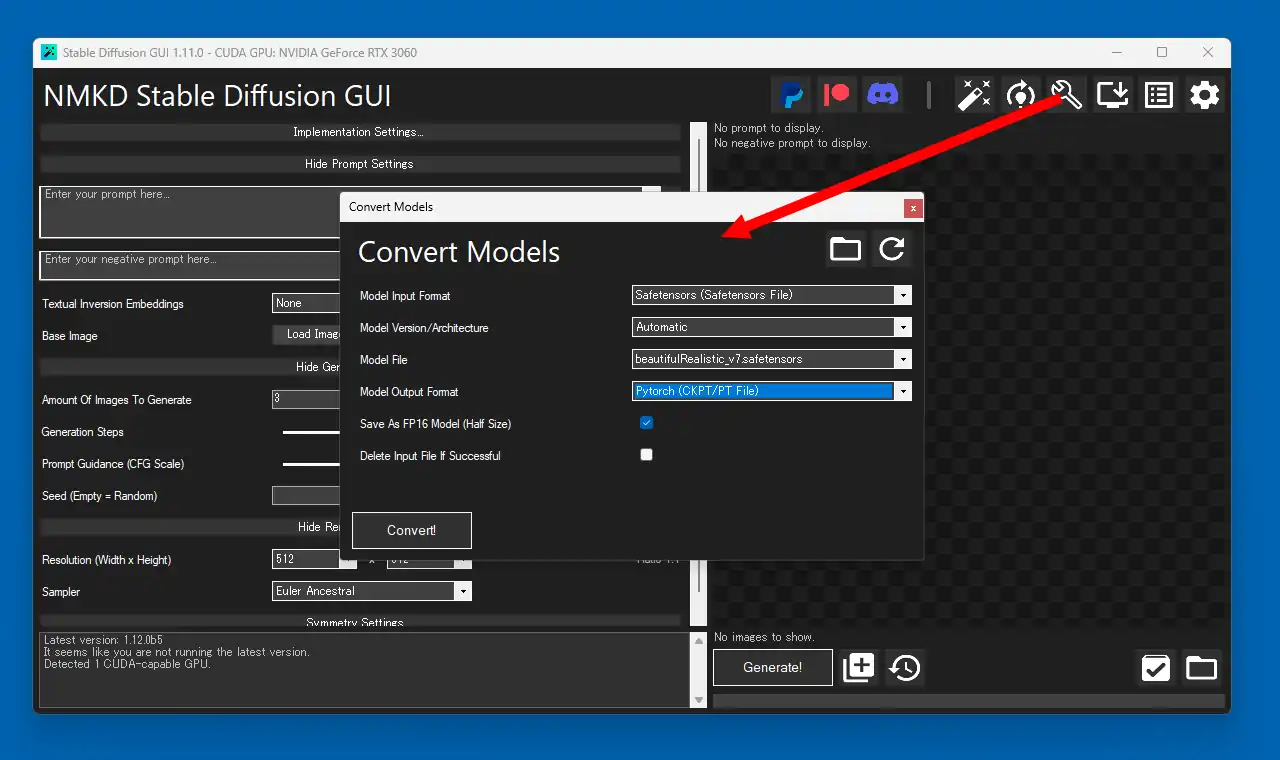Screen dimensions: 1280x760
Task: Open the log list icon
Action: pos(1159,95)
